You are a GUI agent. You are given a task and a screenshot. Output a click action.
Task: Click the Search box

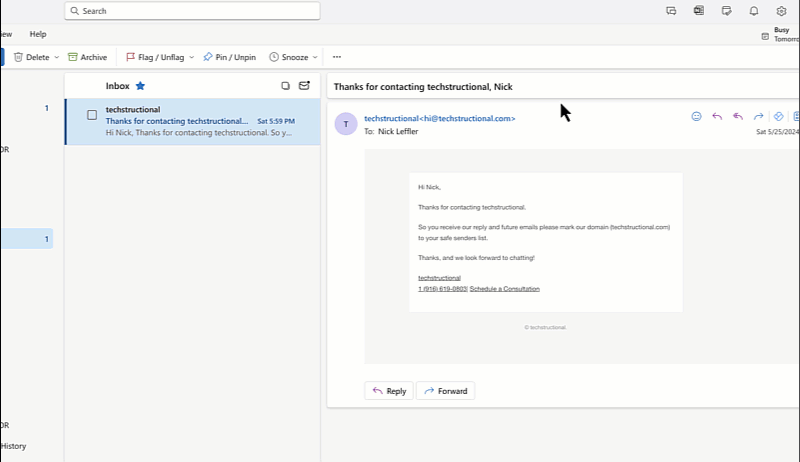coord(192,11)
